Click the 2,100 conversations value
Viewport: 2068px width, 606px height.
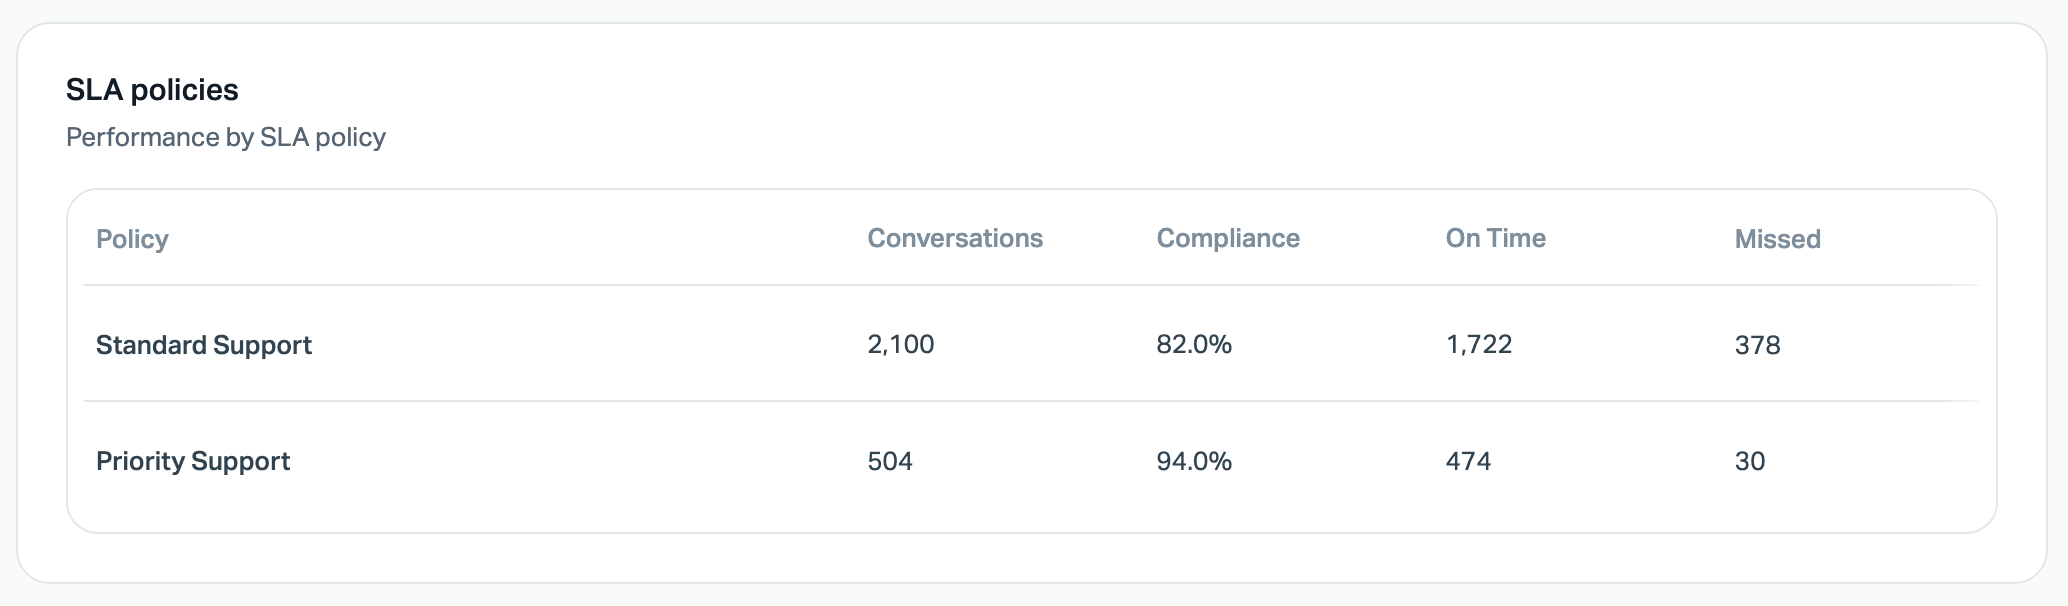[x=900, y=345]
